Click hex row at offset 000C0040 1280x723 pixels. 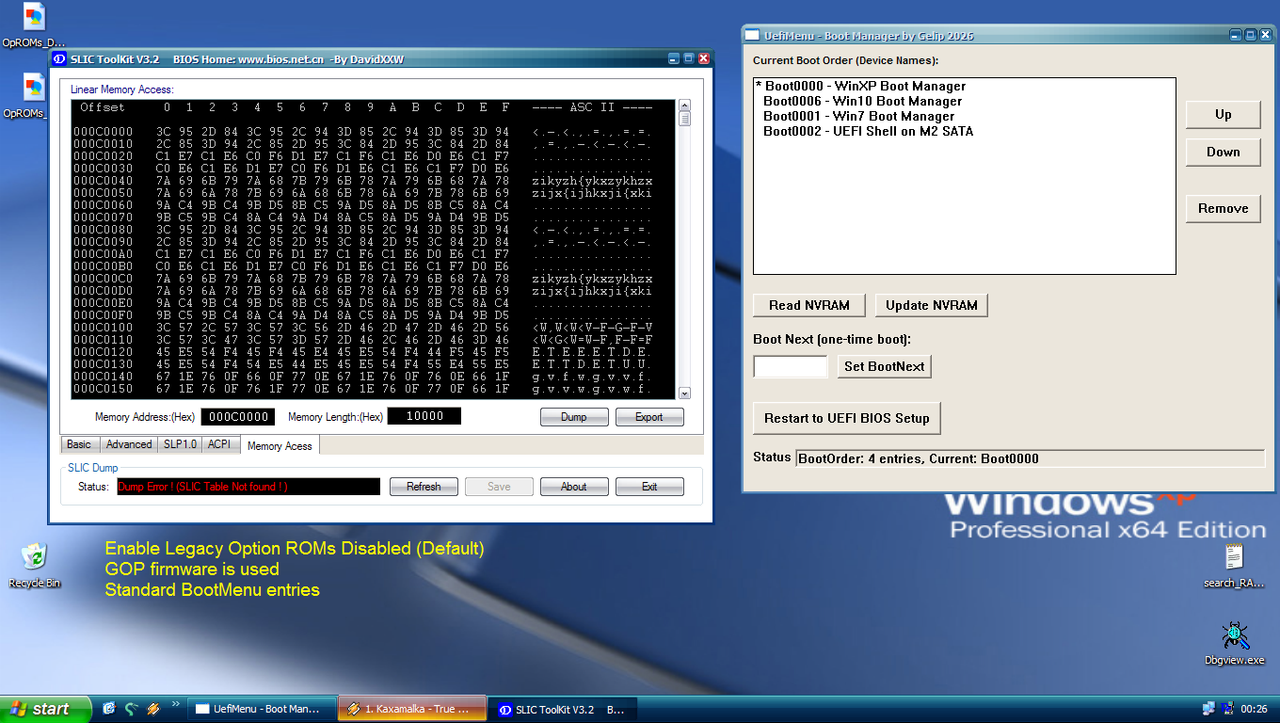[362, 181]
